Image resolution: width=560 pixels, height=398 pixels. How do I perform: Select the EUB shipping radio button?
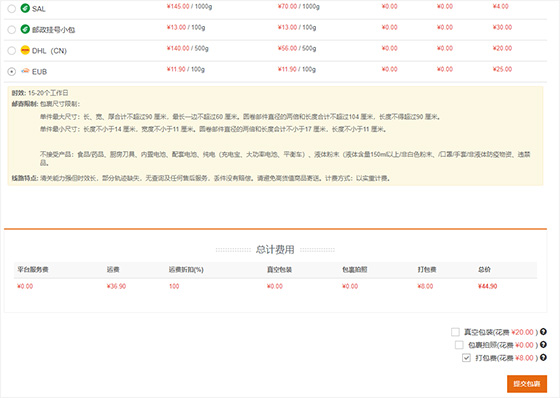[12, 71]
